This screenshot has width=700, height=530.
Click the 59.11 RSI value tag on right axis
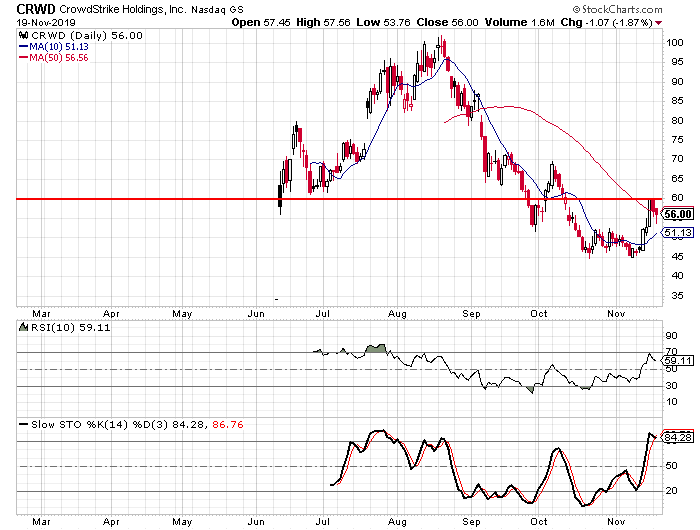pos(678,360)
